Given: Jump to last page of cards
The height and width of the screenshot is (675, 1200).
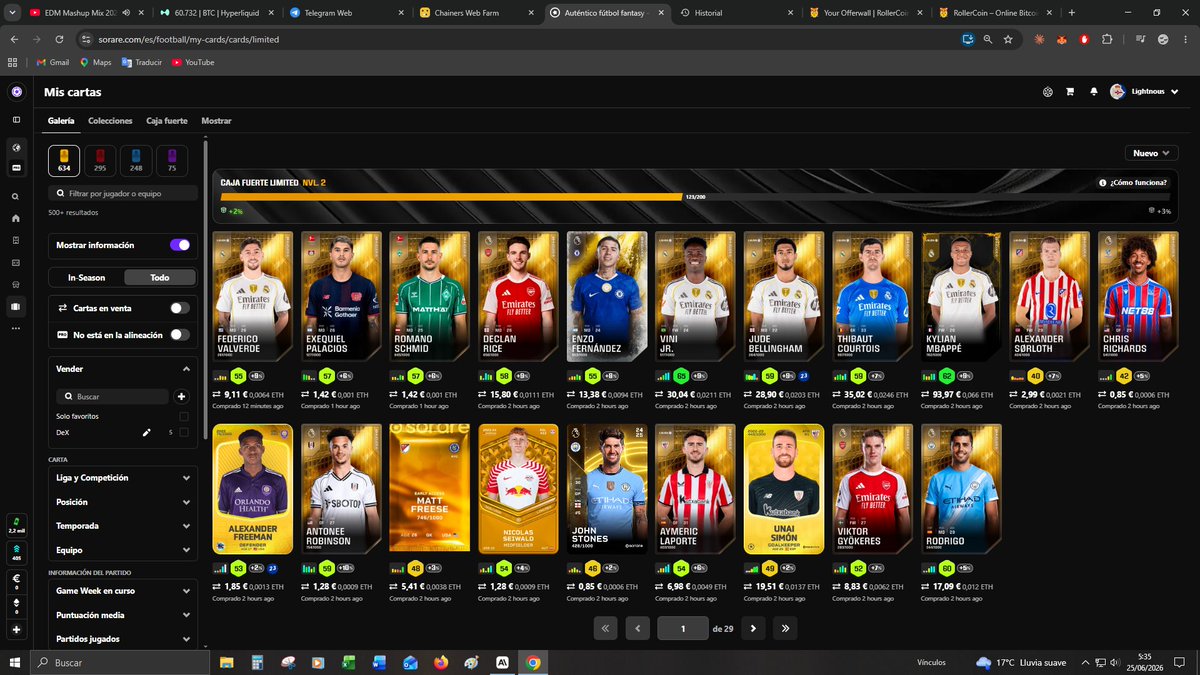Looking at the screenshot, I should tap(786, 629).
